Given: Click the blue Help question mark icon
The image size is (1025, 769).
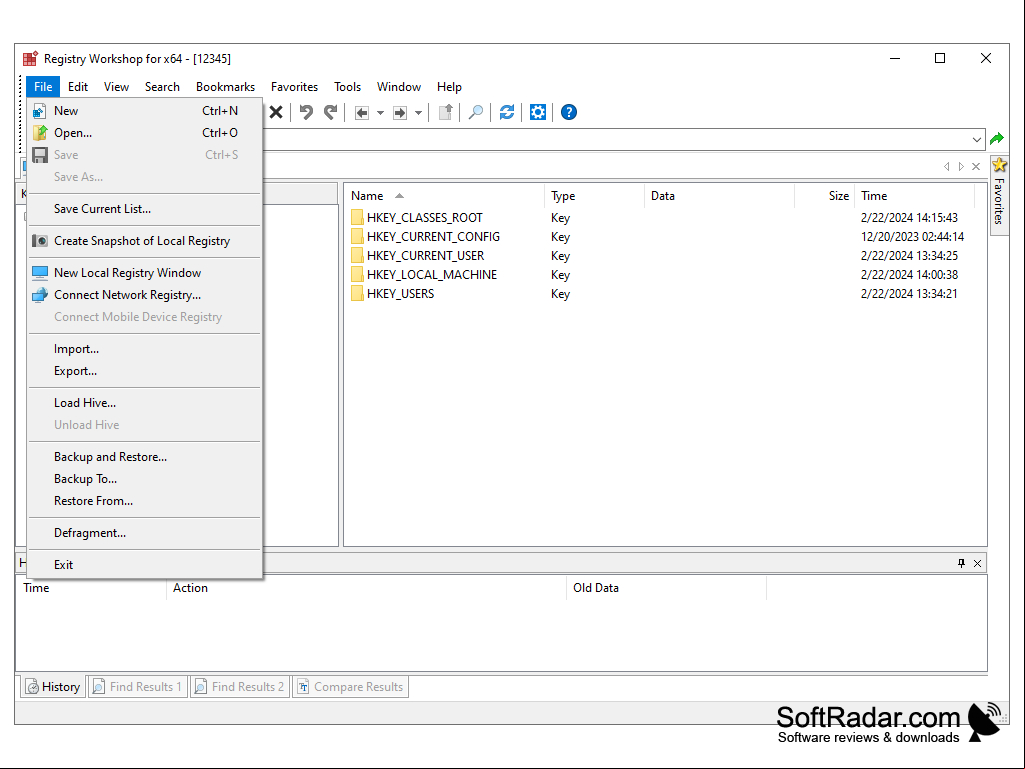Looking at the screenshot, I should 569,112.
